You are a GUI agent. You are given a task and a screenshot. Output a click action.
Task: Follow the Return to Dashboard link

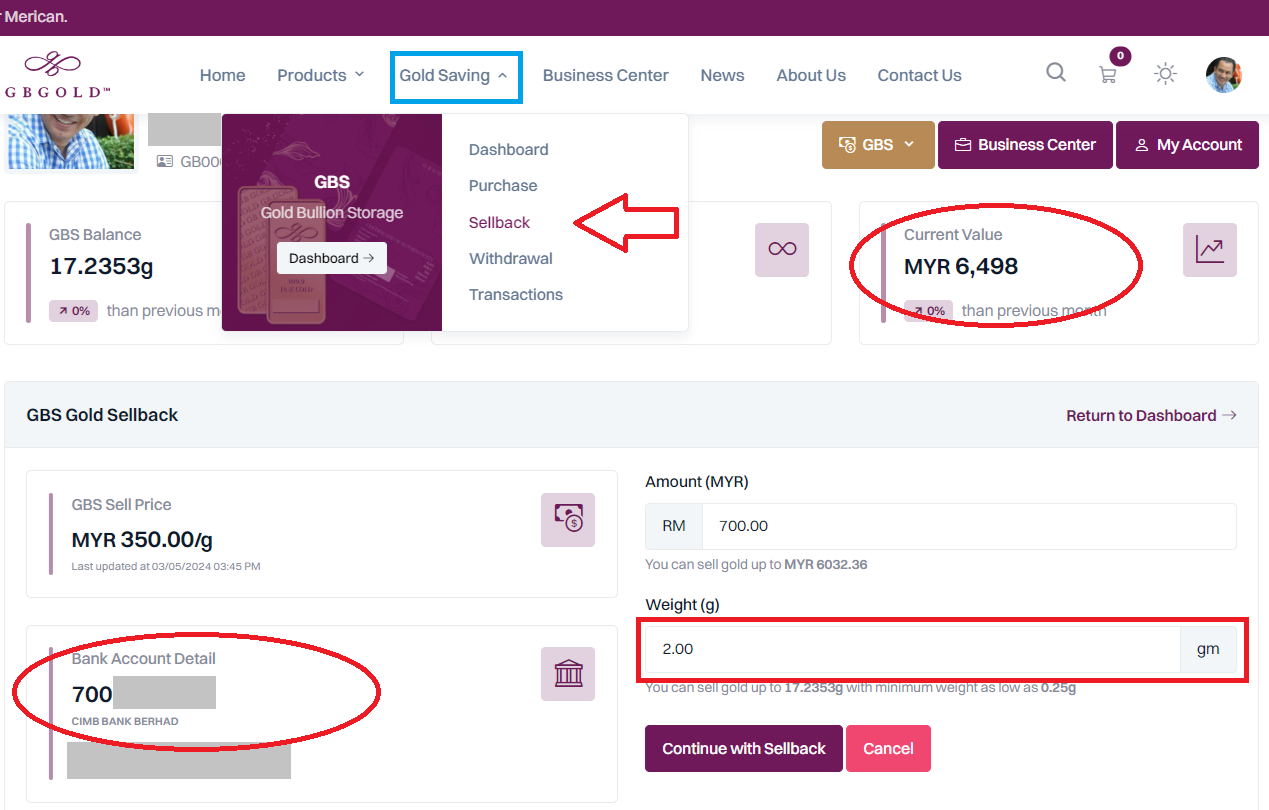coord(1150,415)
